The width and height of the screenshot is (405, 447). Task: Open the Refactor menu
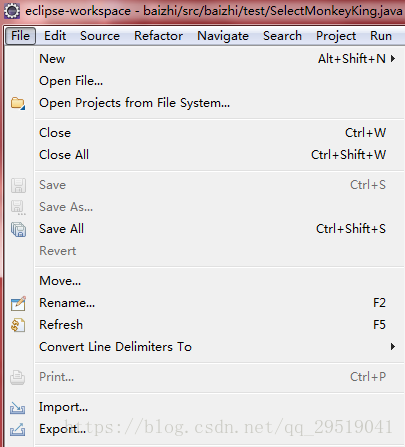158,36
